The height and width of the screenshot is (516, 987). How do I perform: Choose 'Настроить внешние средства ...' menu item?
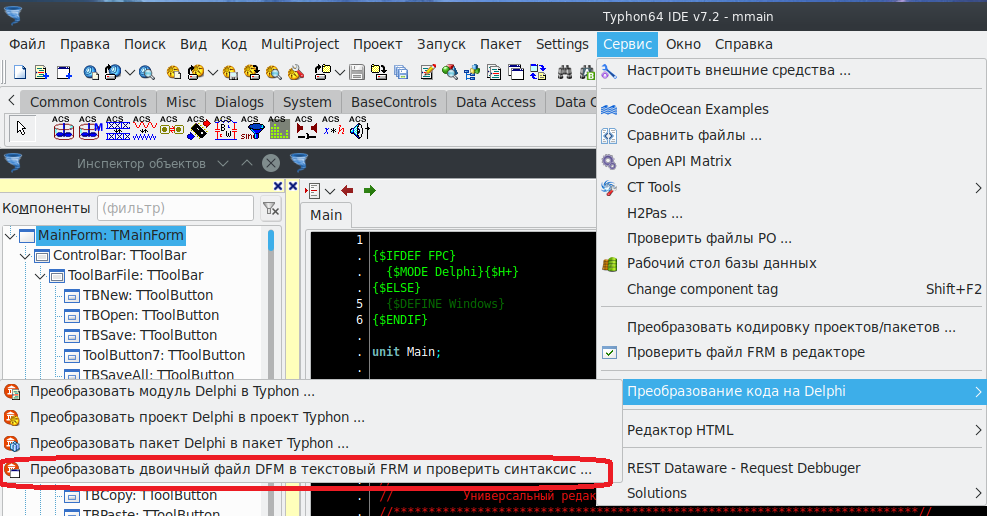click(792, 70)
